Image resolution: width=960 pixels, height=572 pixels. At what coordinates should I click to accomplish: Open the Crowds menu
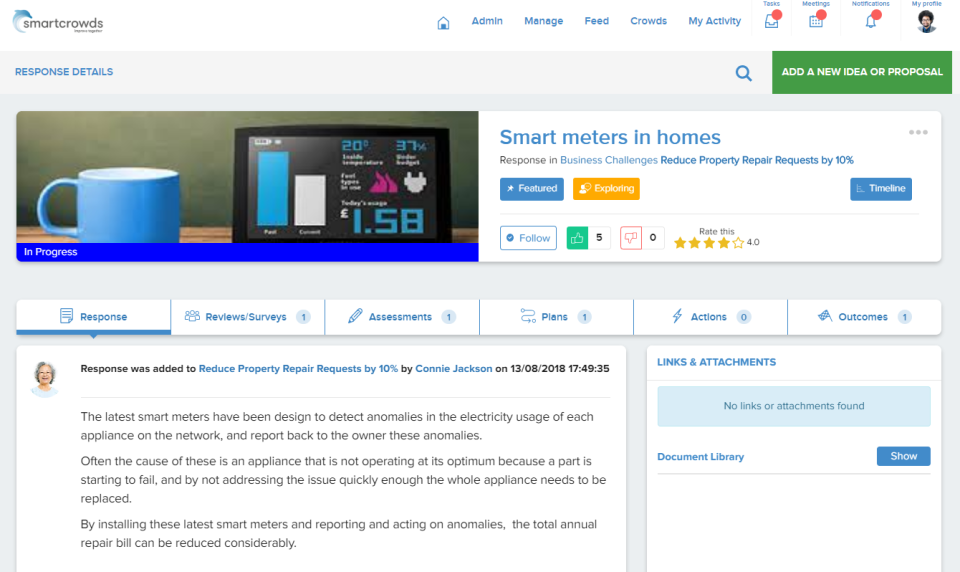[x=648, y=21]
